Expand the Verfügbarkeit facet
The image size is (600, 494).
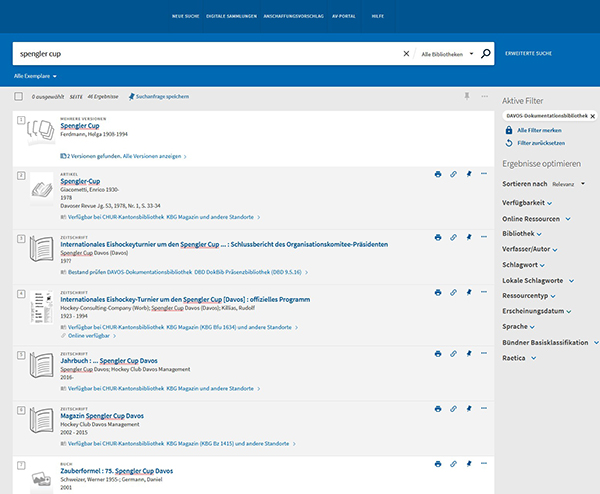point(527,203)
